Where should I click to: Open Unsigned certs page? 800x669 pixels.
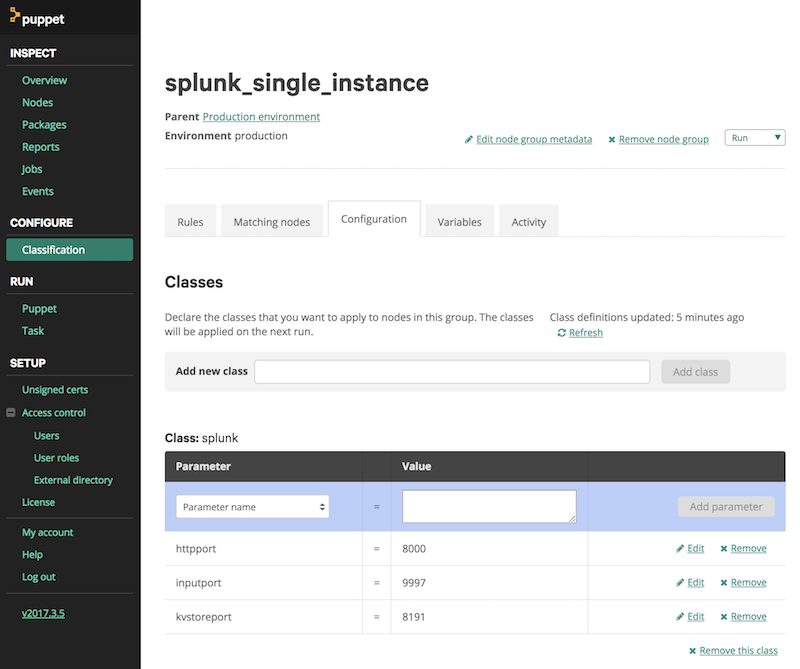pyautogui.click(x=55, y=390)
